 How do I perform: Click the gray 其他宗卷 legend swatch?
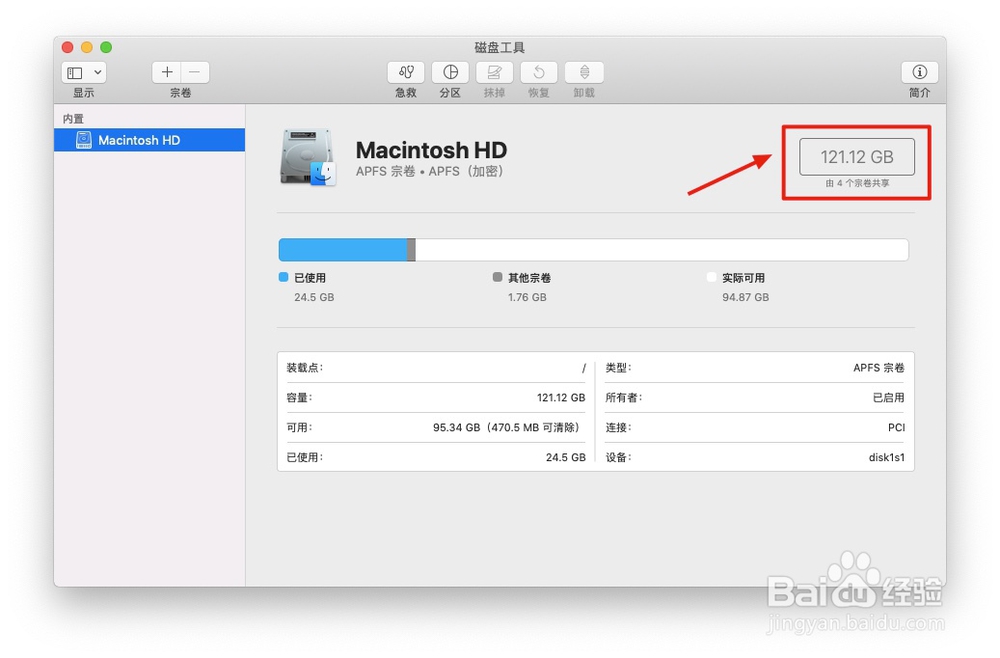click(x=497, y=277)
